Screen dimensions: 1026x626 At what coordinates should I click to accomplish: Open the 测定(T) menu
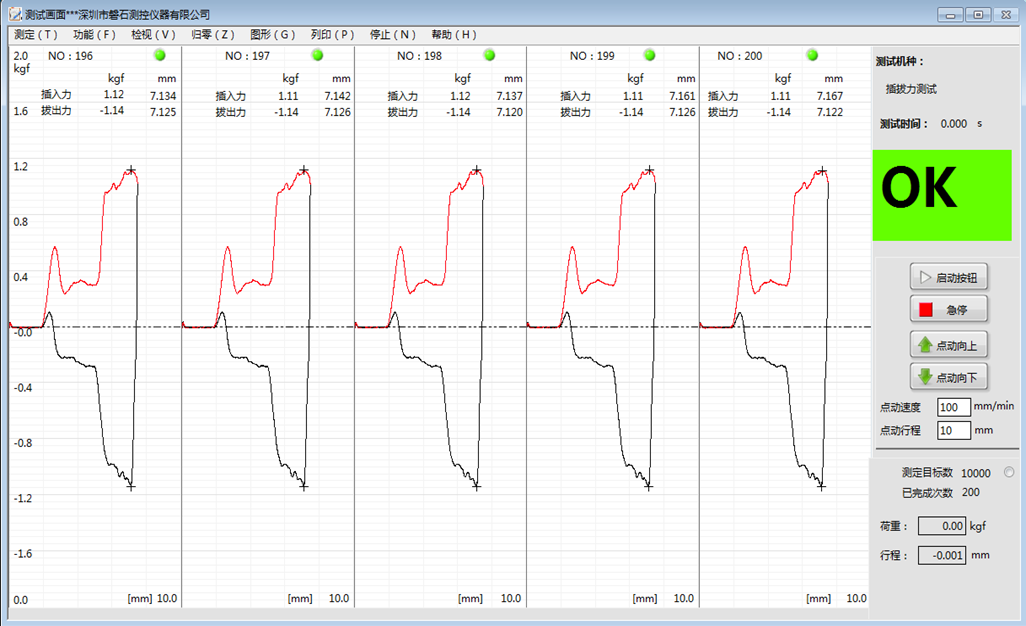pyautogui.click(x=36, y=34)
